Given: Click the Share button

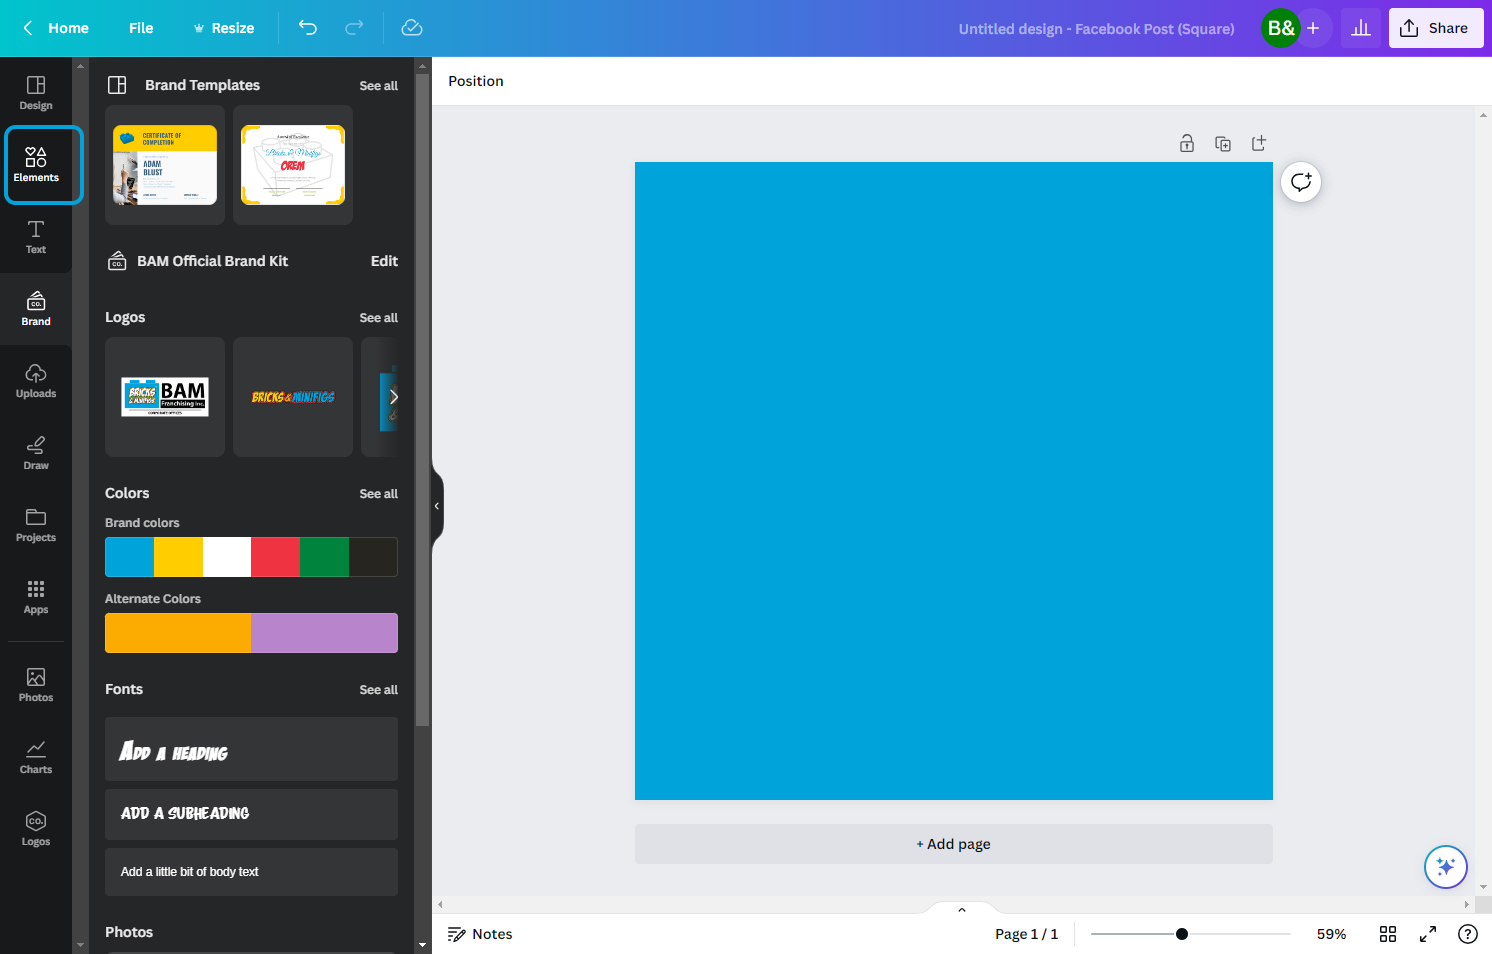Looking at the screenshot, I should tap(1436, 28).
